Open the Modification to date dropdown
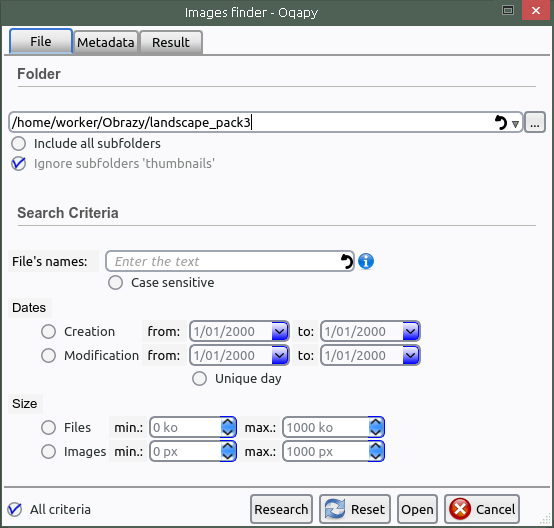The height and width of the screenshot is (528, 554). (x=411, y=355)
